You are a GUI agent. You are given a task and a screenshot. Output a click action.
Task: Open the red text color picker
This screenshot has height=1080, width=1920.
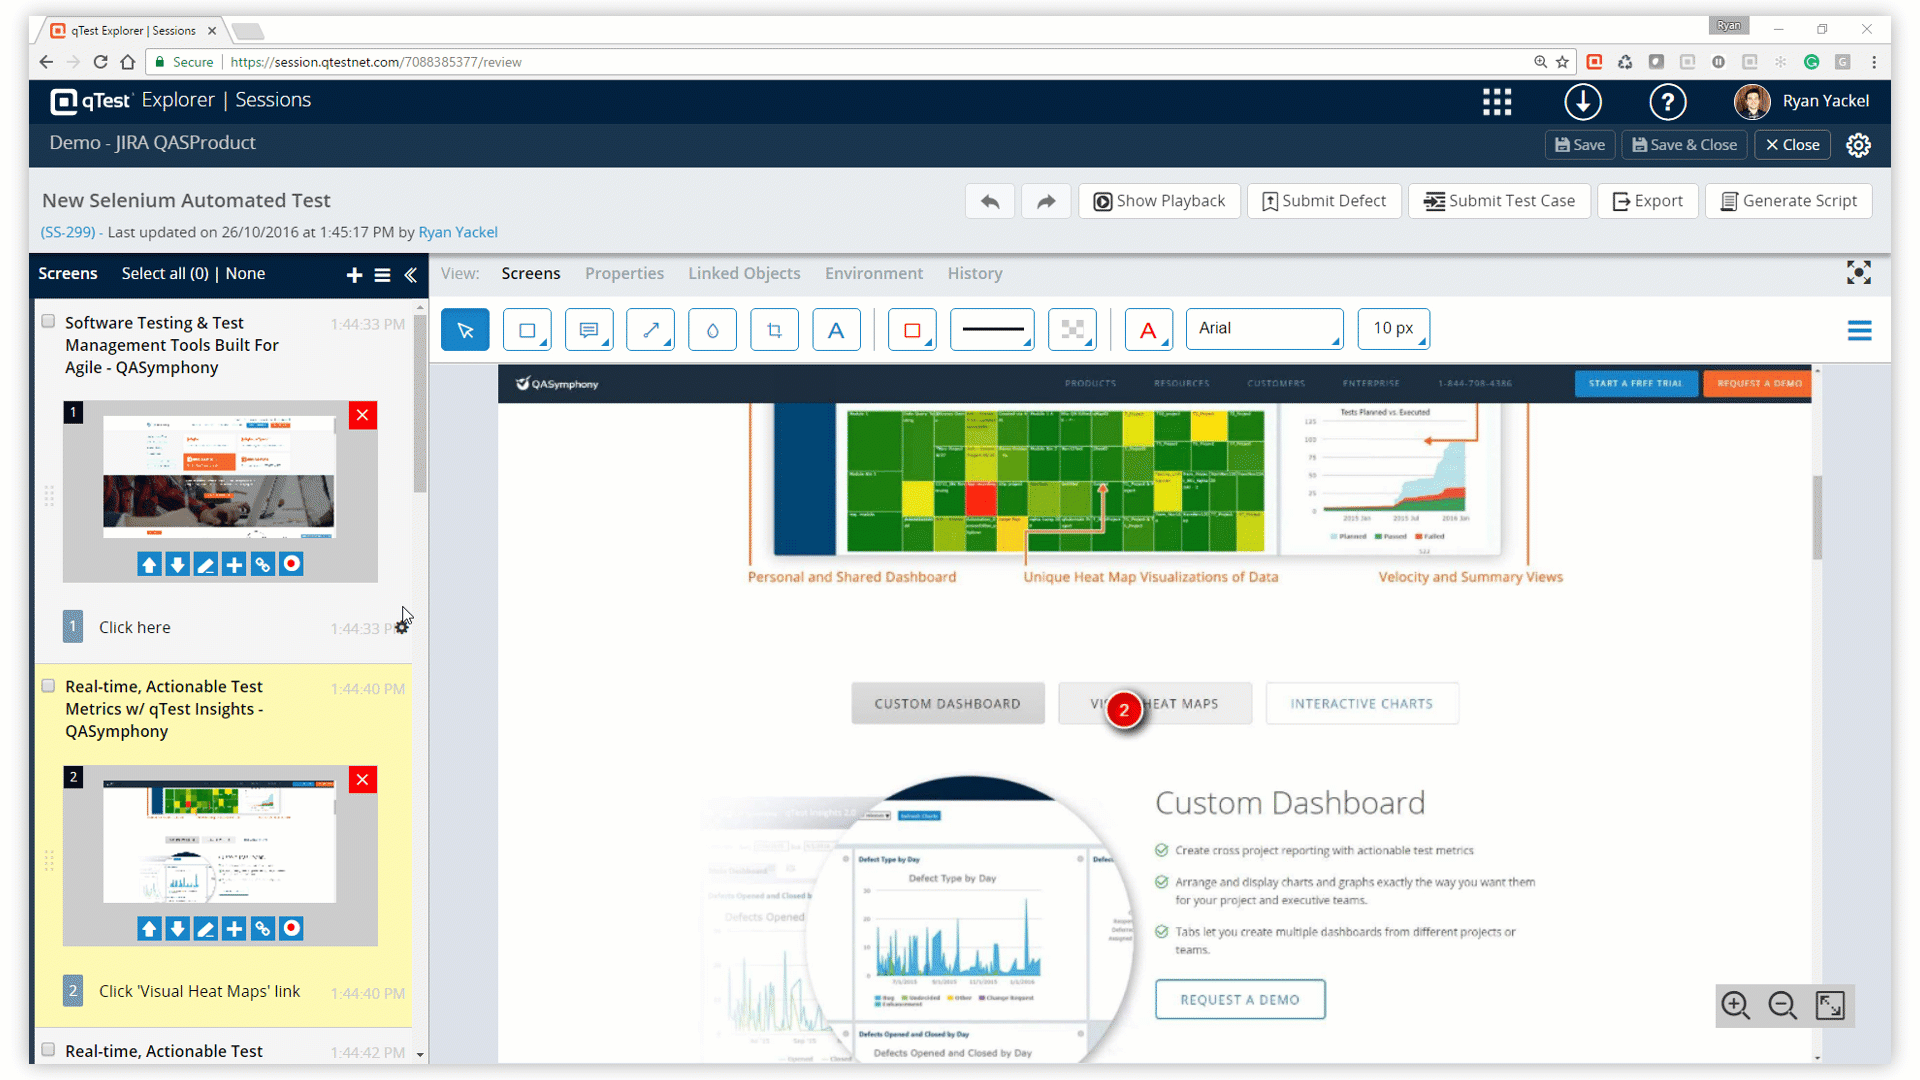pos(1148,330)
